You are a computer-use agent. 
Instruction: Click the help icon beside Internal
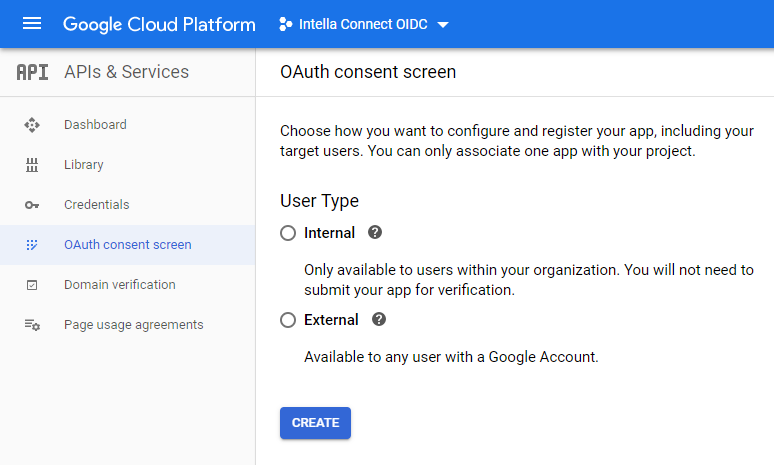click(x=375, y=233)
